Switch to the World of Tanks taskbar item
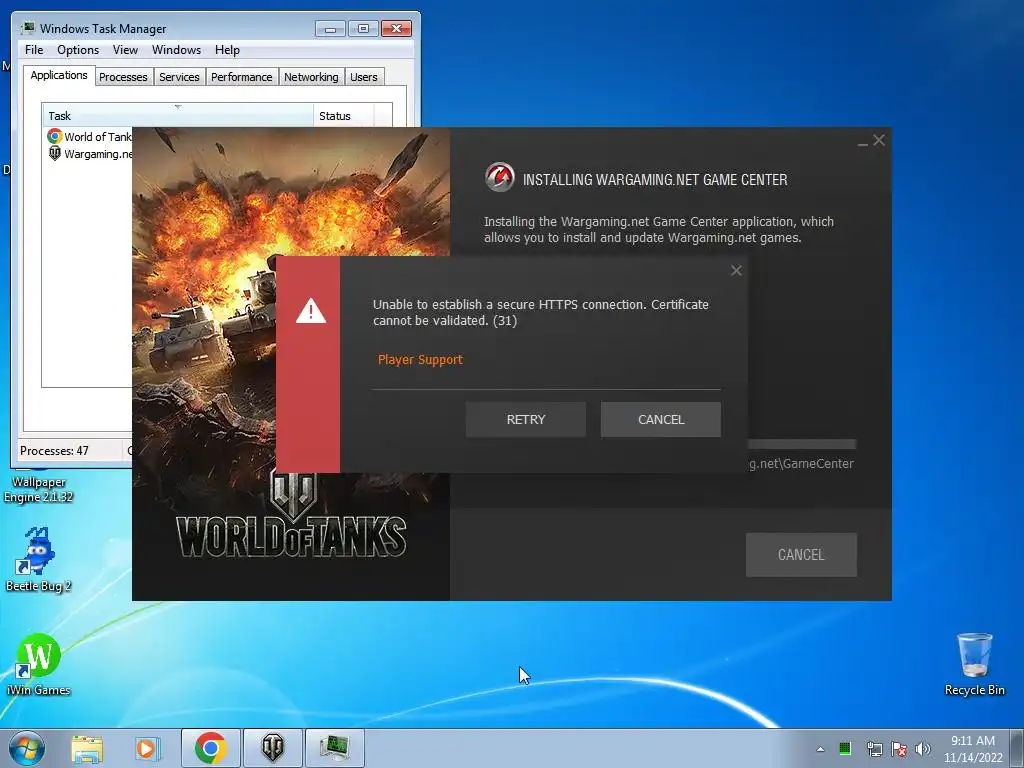1024x768 pixels. point(272,748)
